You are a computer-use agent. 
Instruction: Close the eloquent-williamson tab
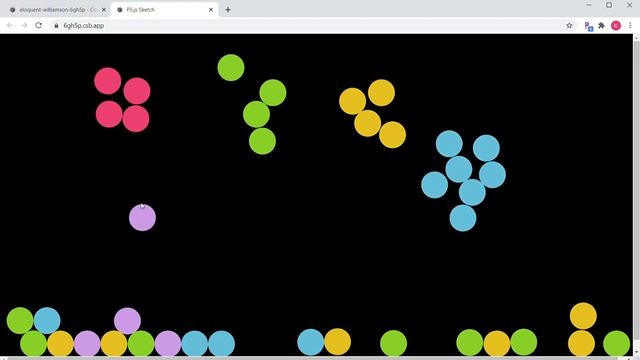coord(104,9)
